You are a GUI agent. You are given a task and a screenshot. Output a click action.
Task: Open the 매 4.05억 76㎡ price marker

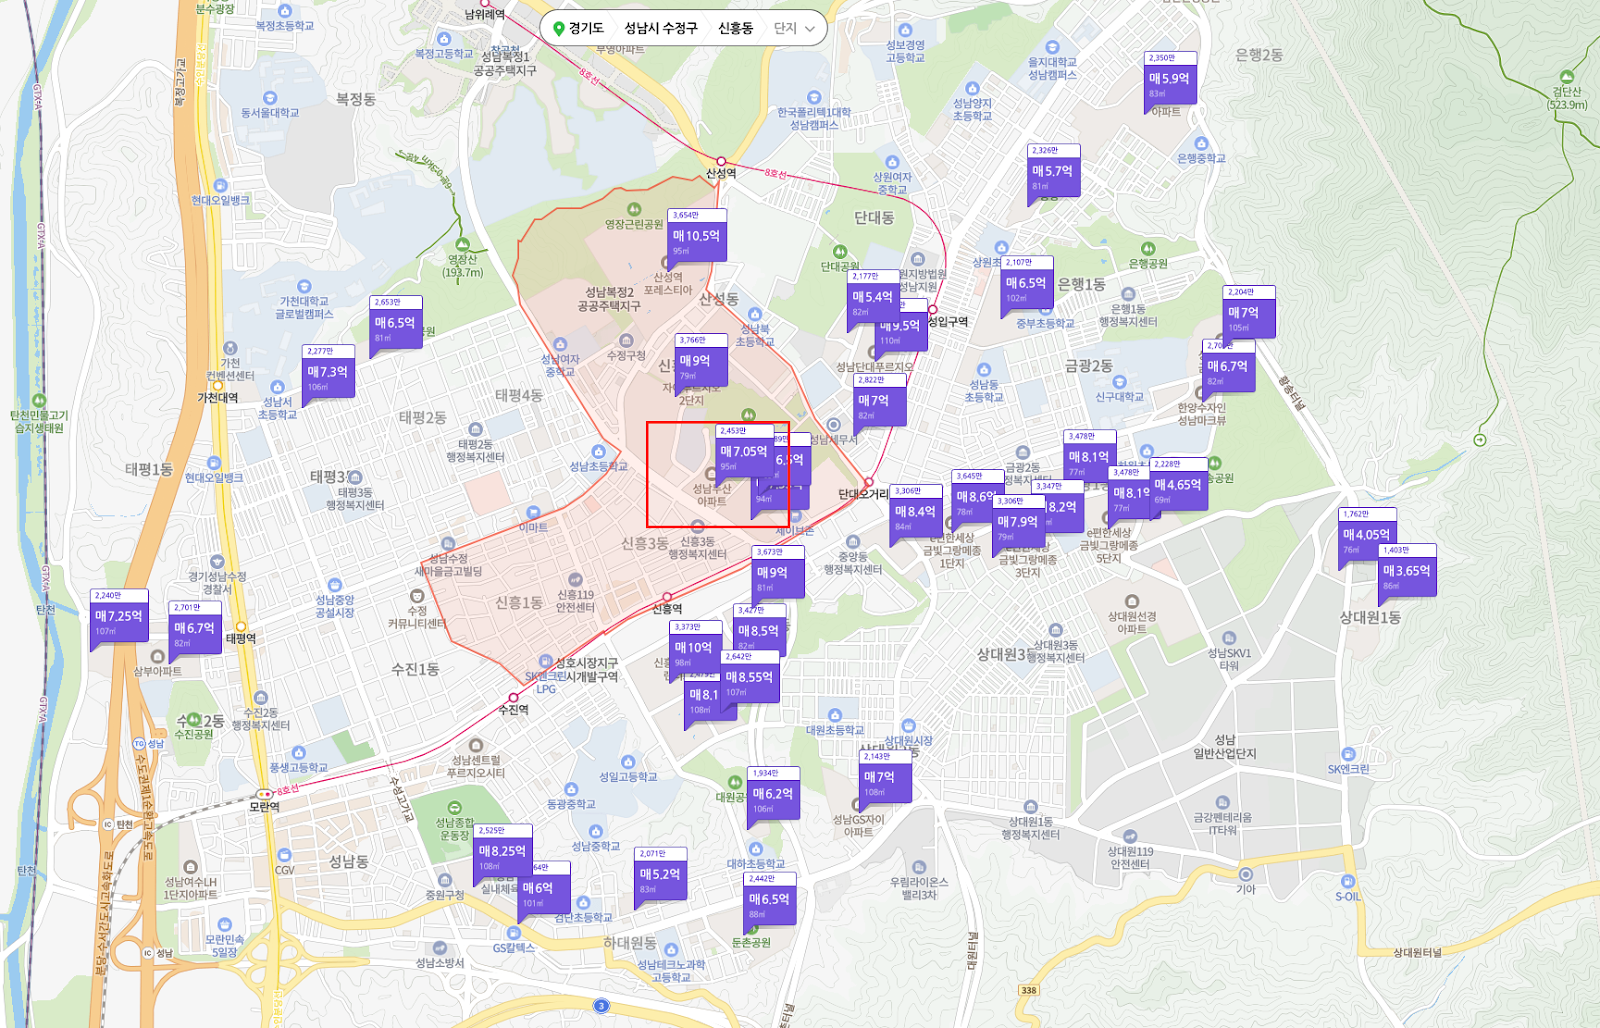(x=1366, y=535)
